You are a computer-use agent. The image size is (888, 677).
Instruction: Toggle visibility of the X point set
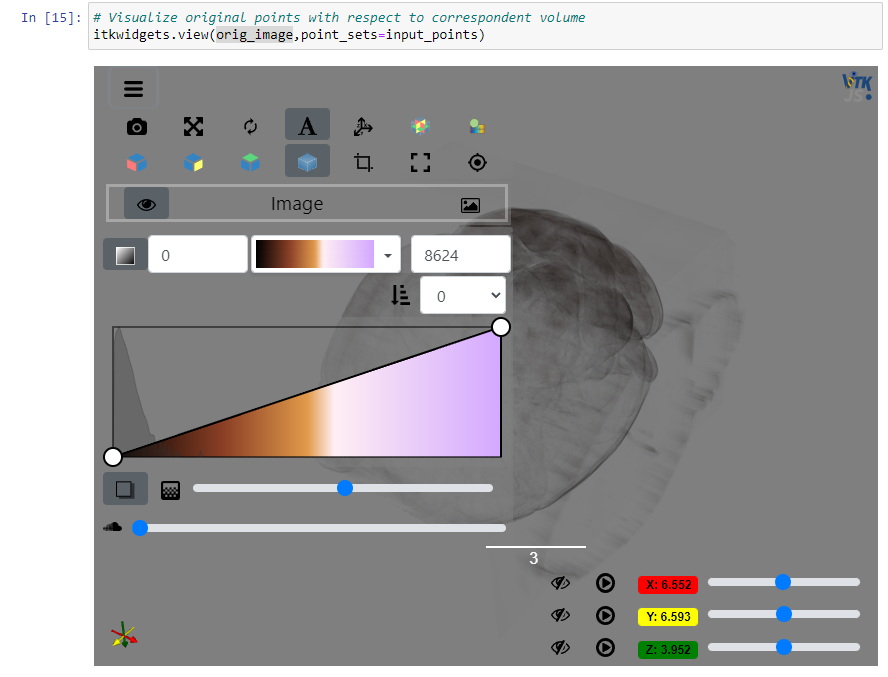coord(561,582)
